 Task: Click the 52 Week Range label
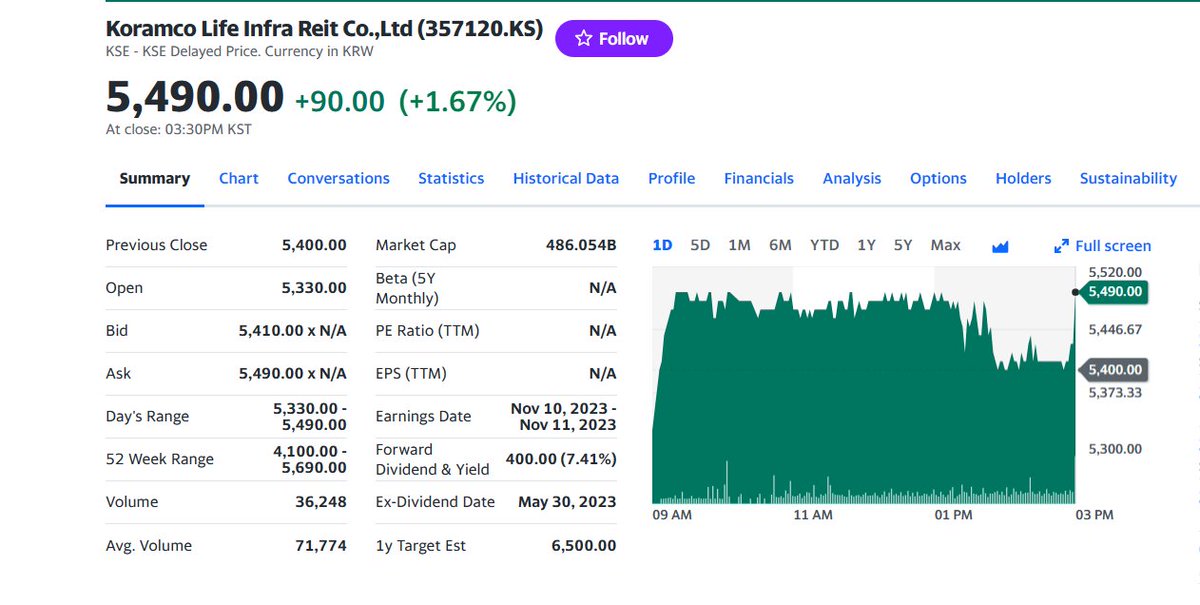160,460
